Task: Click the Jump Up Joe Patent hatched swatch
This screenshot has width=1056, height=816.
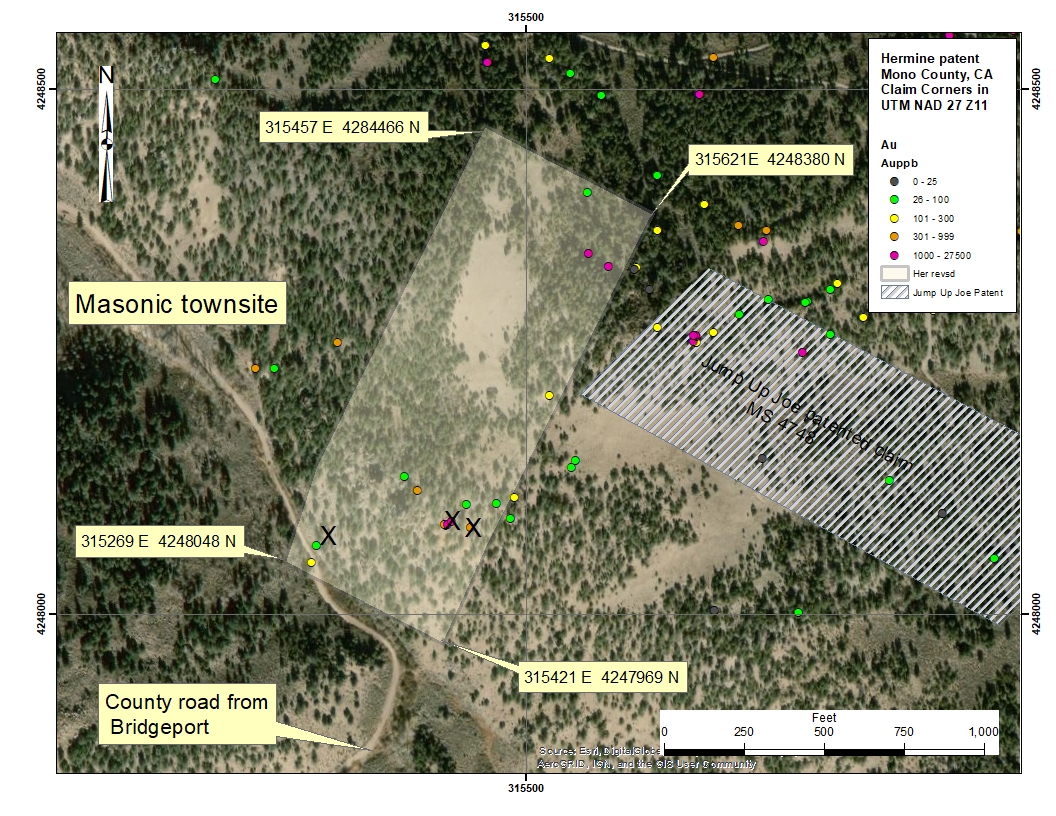Action: coord(893,293)
